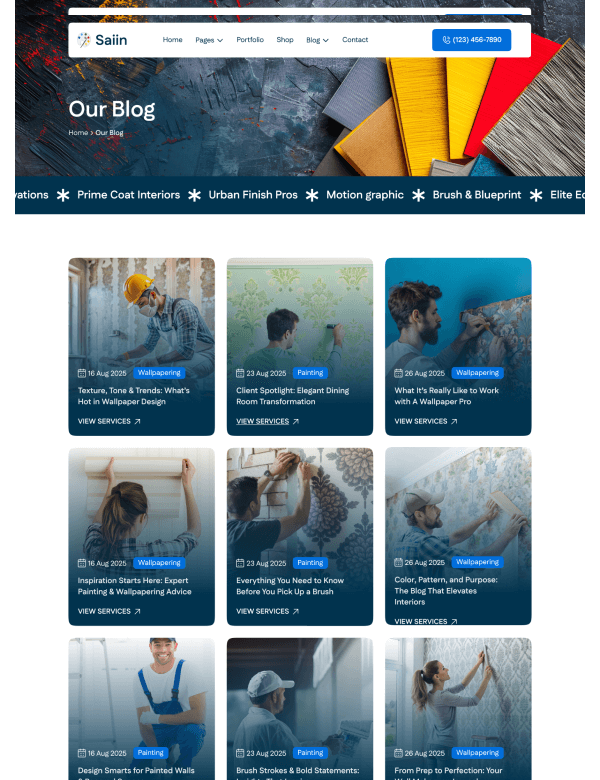Select Painting tag on Client Spotlight card
Screen dimensions: 600x780
pyautogui.click(x=310, y=373)
